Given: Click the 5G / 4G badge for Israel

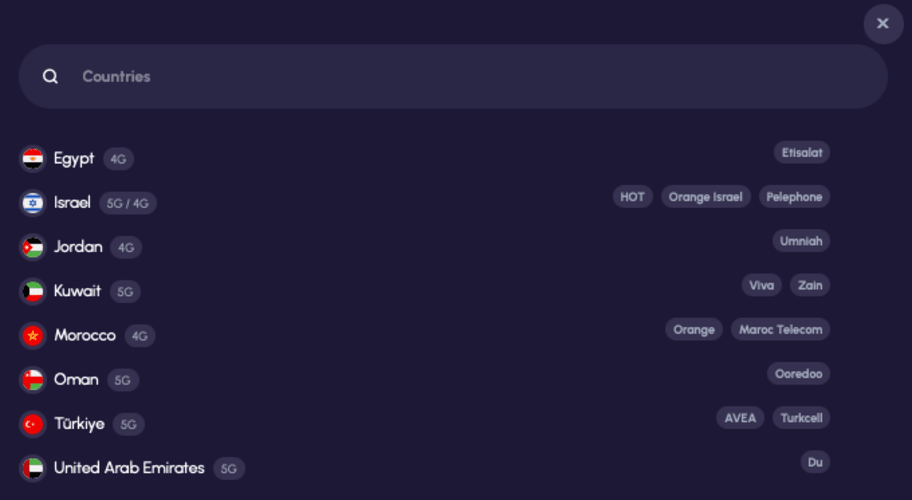Looking at the screenshot, I should [127, 203].
